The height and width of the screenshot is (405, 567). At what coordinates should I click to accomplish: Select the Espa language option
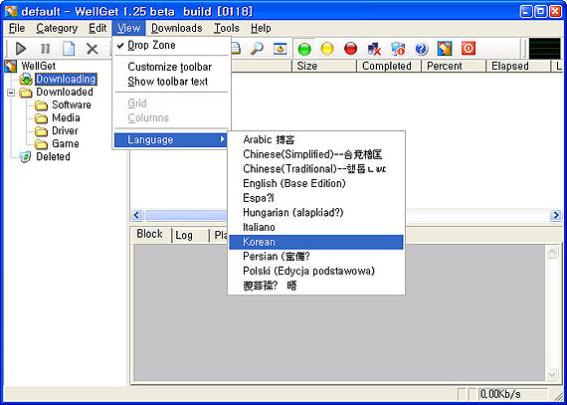click(x=316, y=198)
